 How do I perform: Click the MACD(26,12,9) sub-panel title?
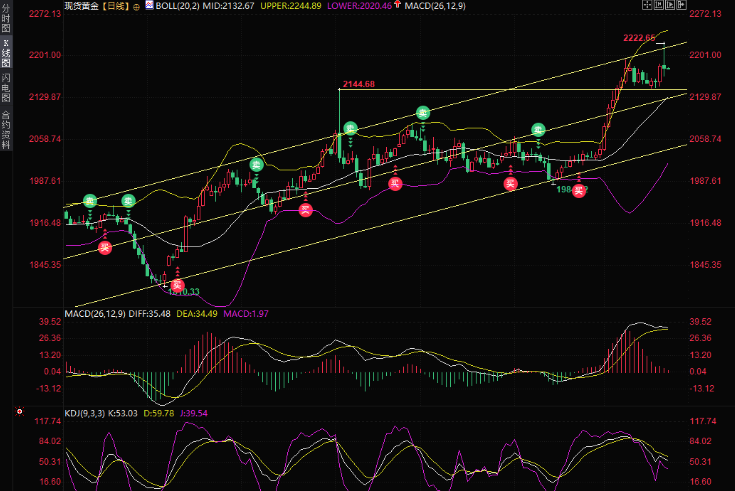[x=95, y=314]
